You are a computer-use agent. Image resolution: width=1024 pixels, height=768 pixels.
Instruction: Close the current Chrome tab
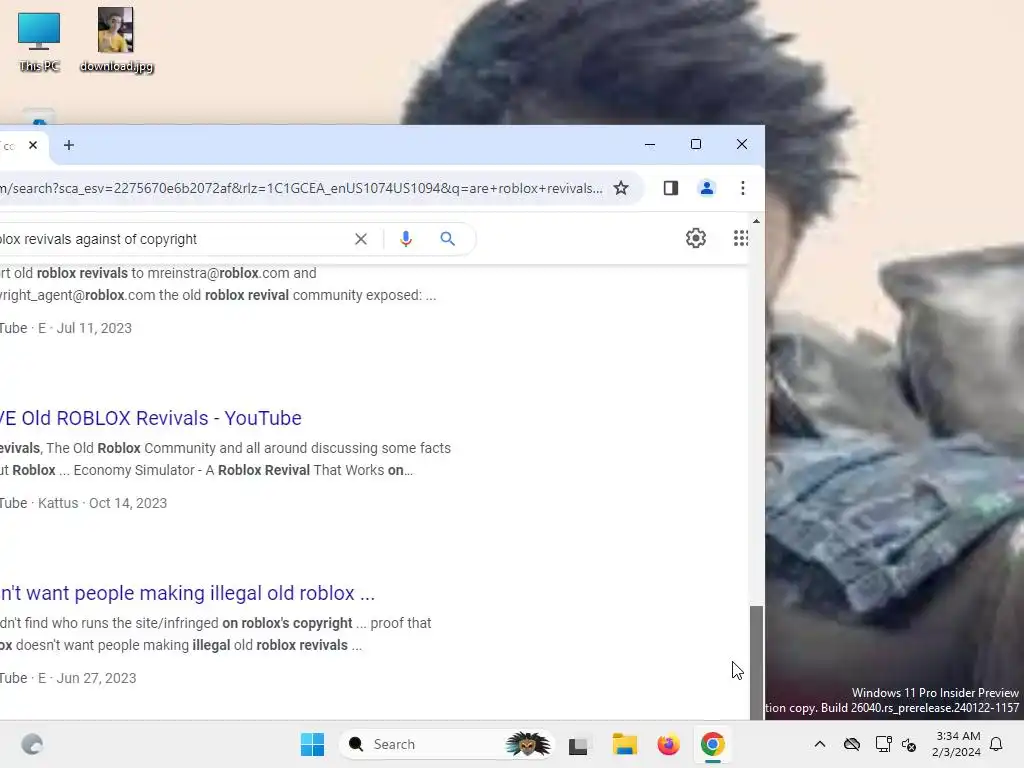33,145
